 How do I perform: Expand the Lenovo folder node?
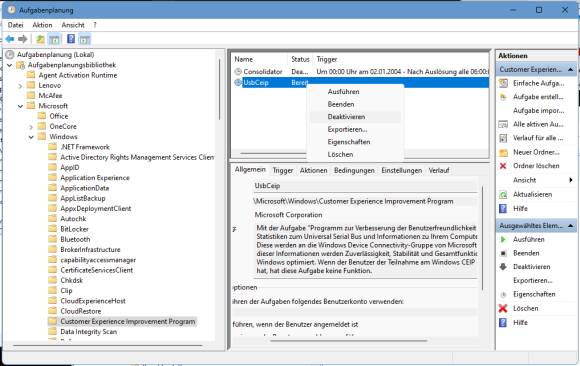20,85
